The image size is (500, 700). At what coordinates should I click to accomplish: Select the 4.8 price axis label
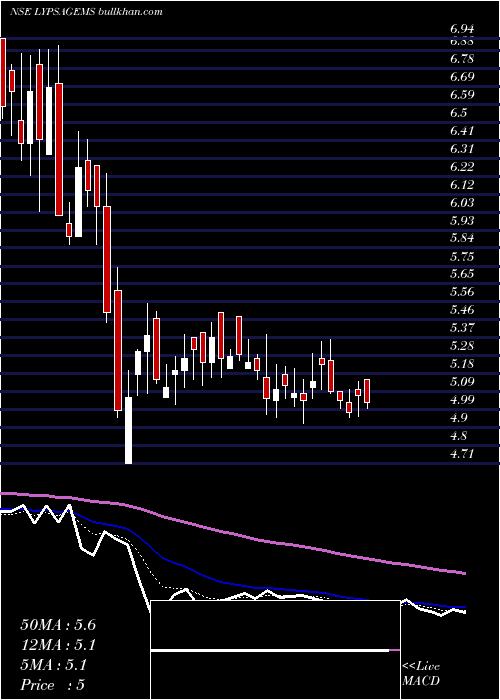[458, 436]
